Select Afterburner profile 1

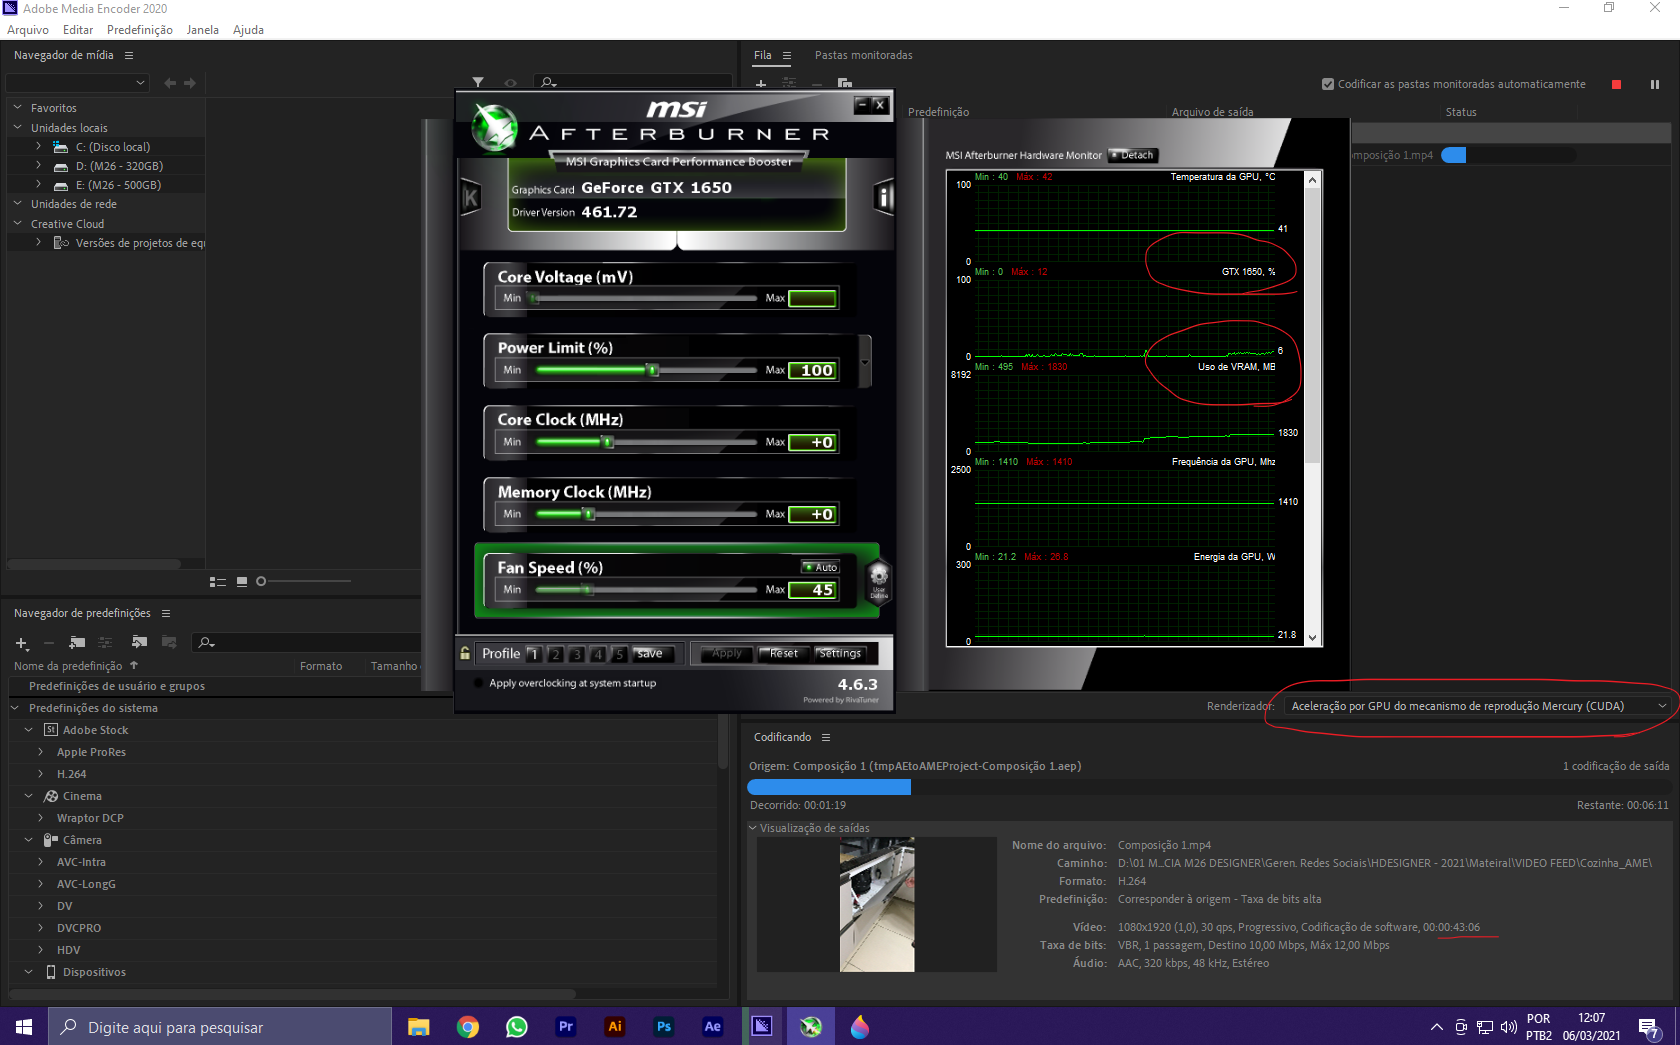click(x=534, y=654)
